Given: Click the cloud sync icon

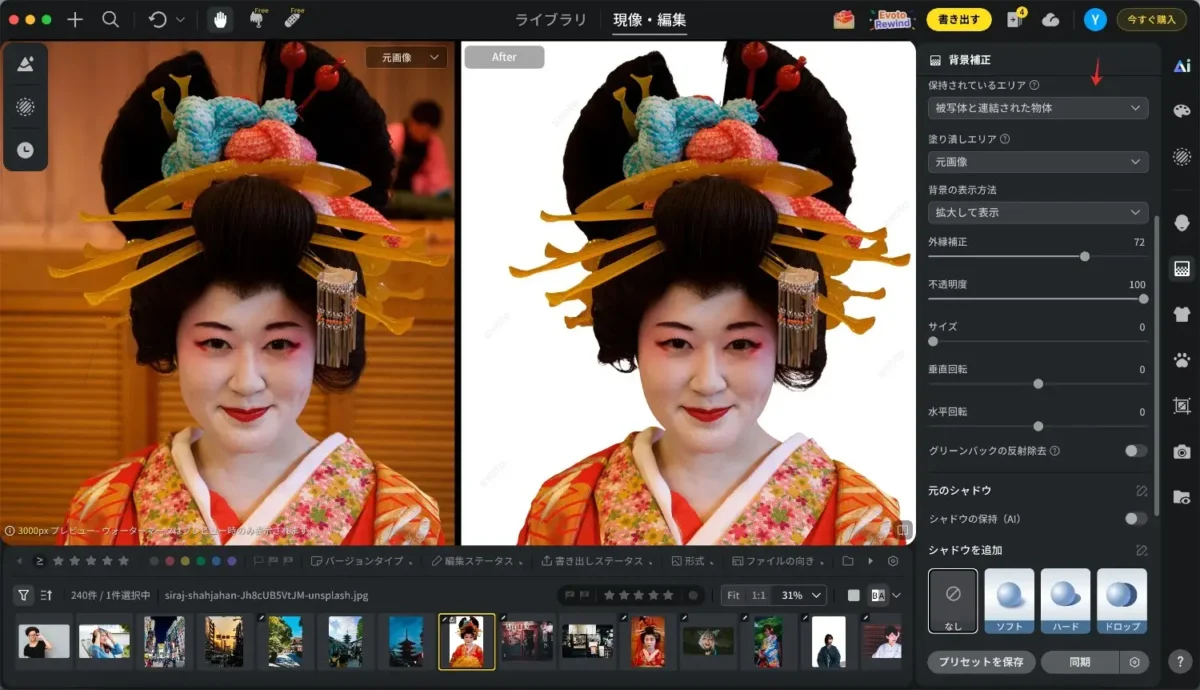Looking at the screenshot, I should click(1050, 19).
